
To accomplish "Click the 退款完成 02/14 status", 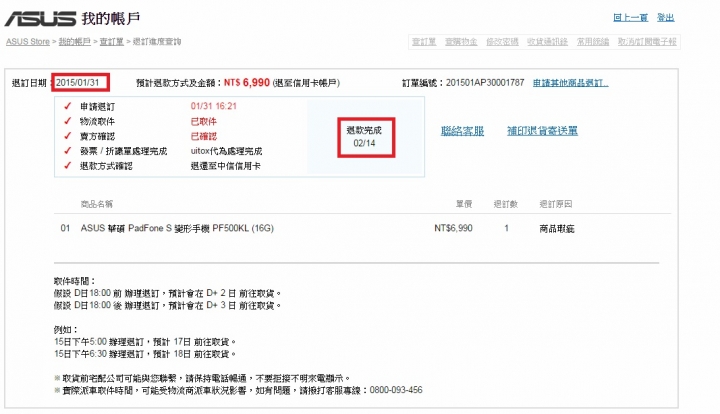I will pos(364,137).
